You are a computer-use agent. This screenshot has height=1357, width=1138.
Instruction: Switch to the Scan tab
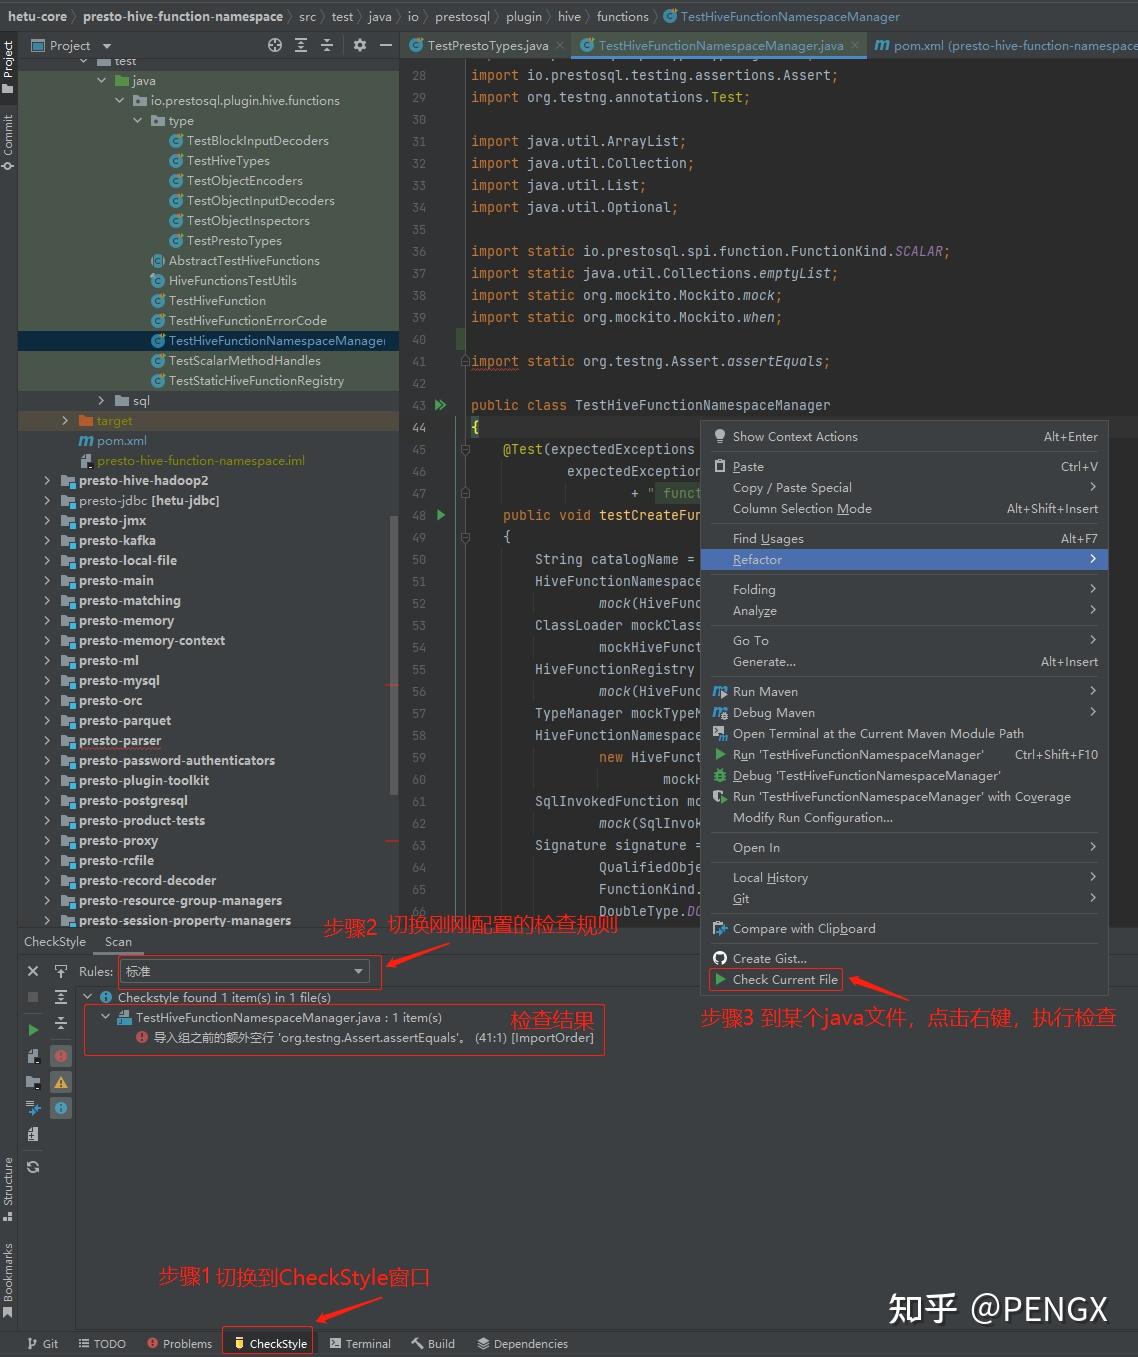(x=118, y=942)
